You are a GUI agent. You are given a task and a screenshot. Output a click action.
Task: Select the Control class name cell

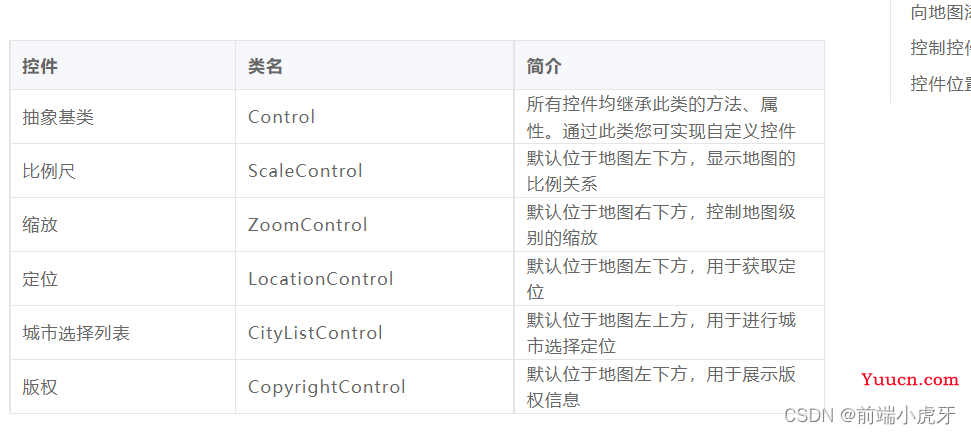coord(282,117)
